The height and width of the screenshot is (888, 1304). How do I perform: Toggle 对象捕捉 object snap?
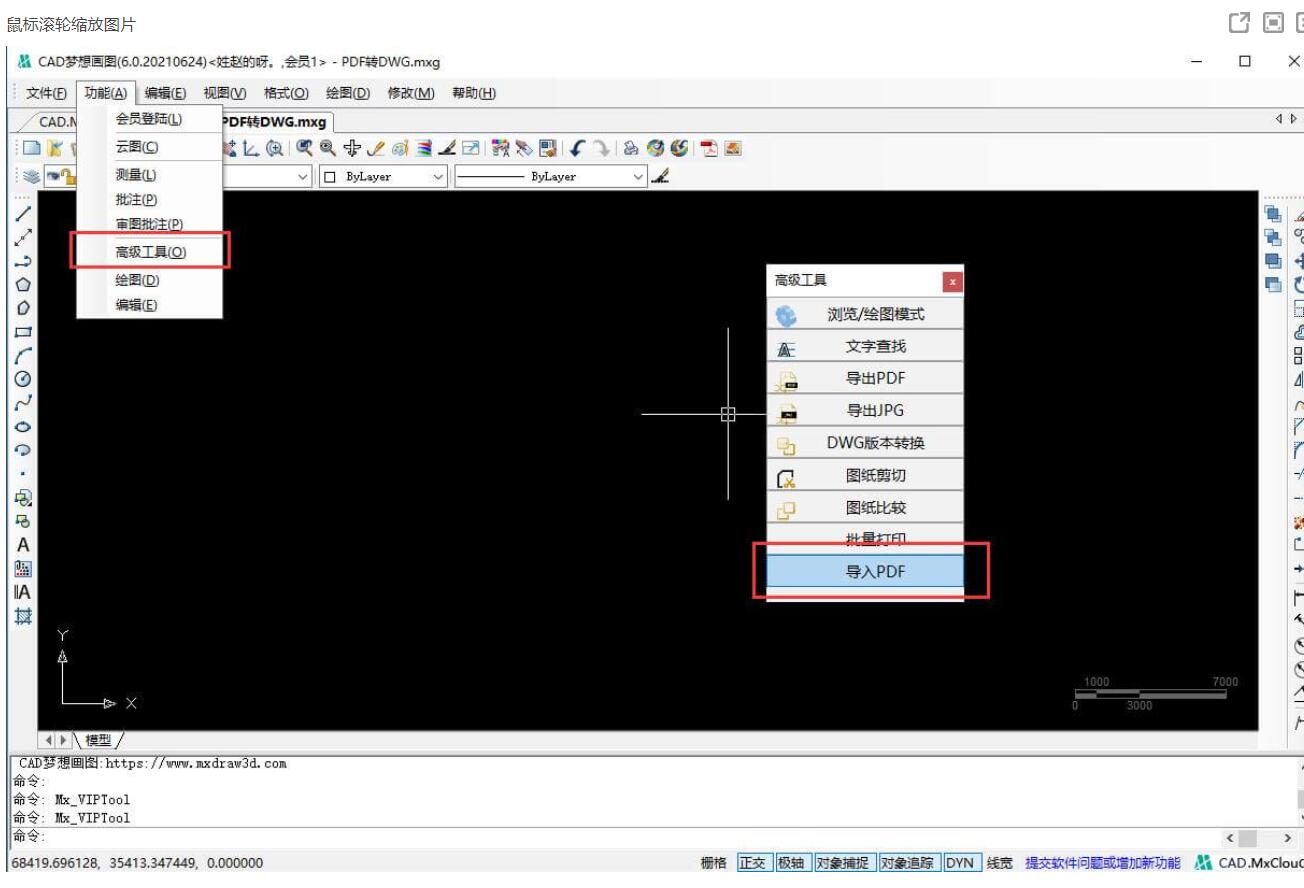843,863
